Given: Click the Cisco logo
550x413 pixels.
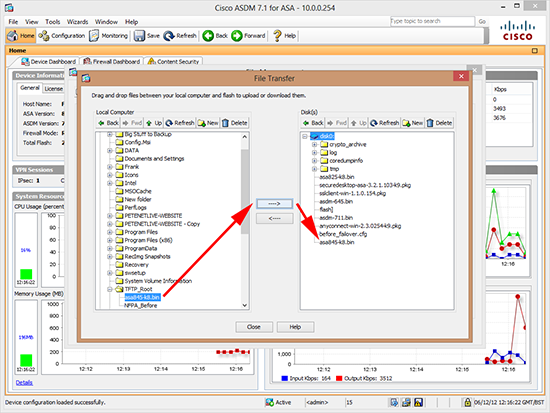Looking at the screenshot, I should click(x=518, y=31).
